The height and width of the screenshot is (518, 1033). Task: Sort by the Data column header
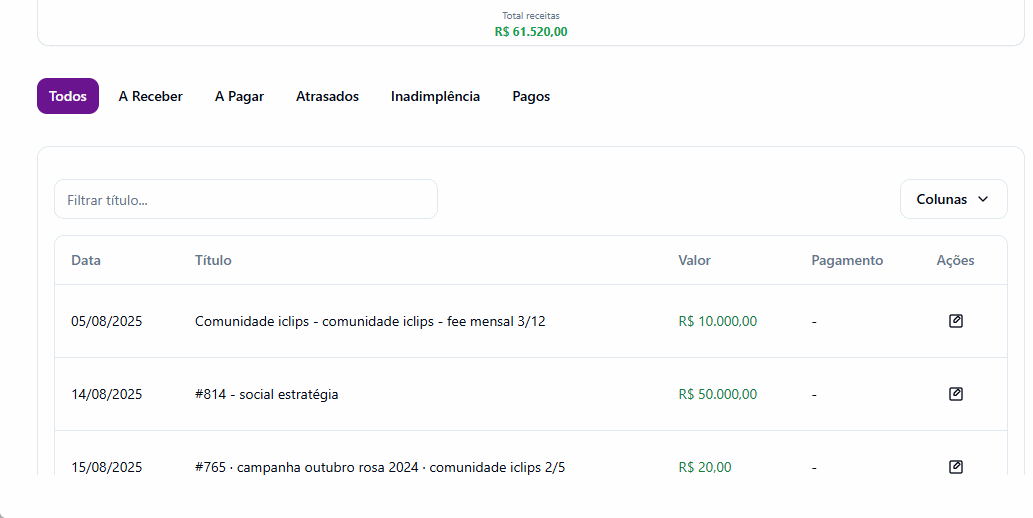coord(86,260)
